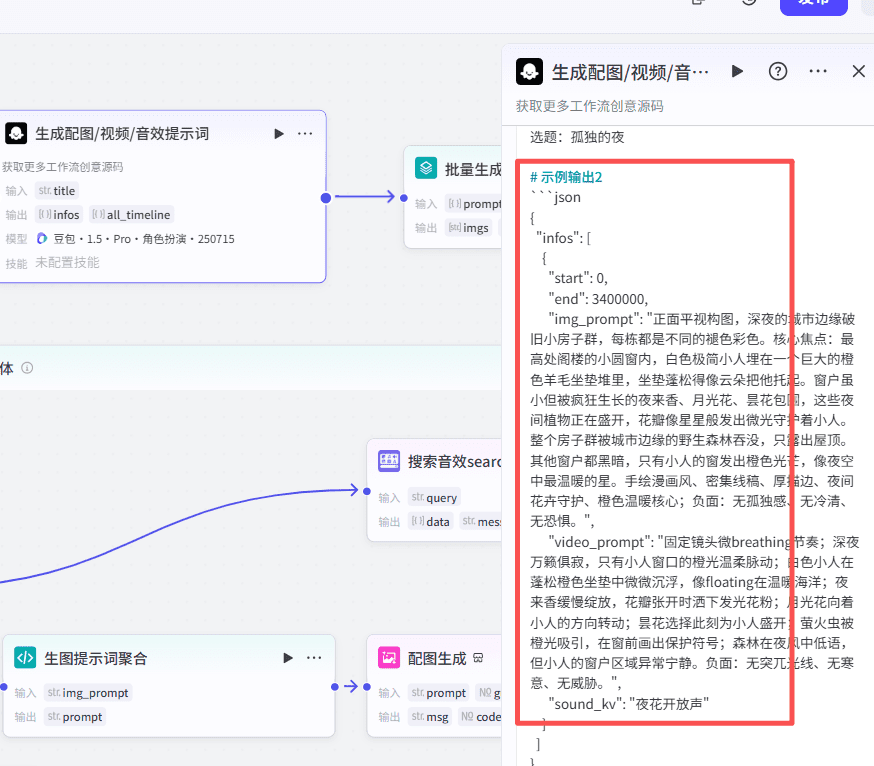Click the "end": 3400000 line

(598, 299)
